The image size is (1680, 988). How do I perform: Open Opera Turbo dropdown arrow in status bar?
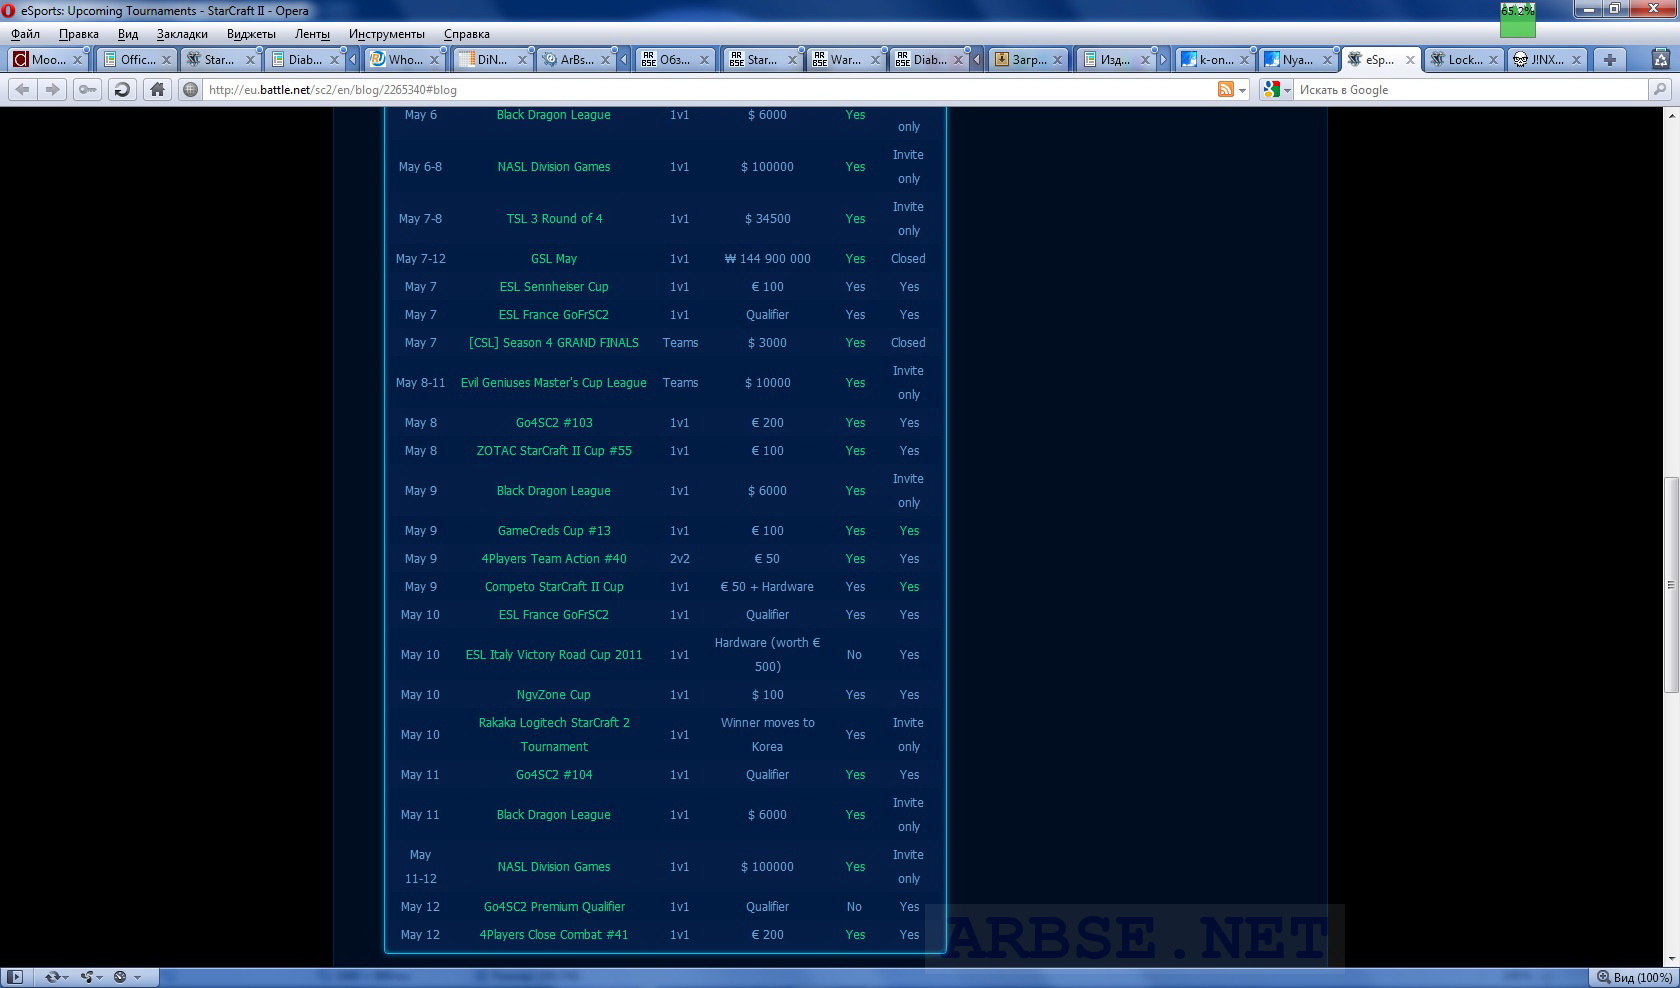(137, 977)
